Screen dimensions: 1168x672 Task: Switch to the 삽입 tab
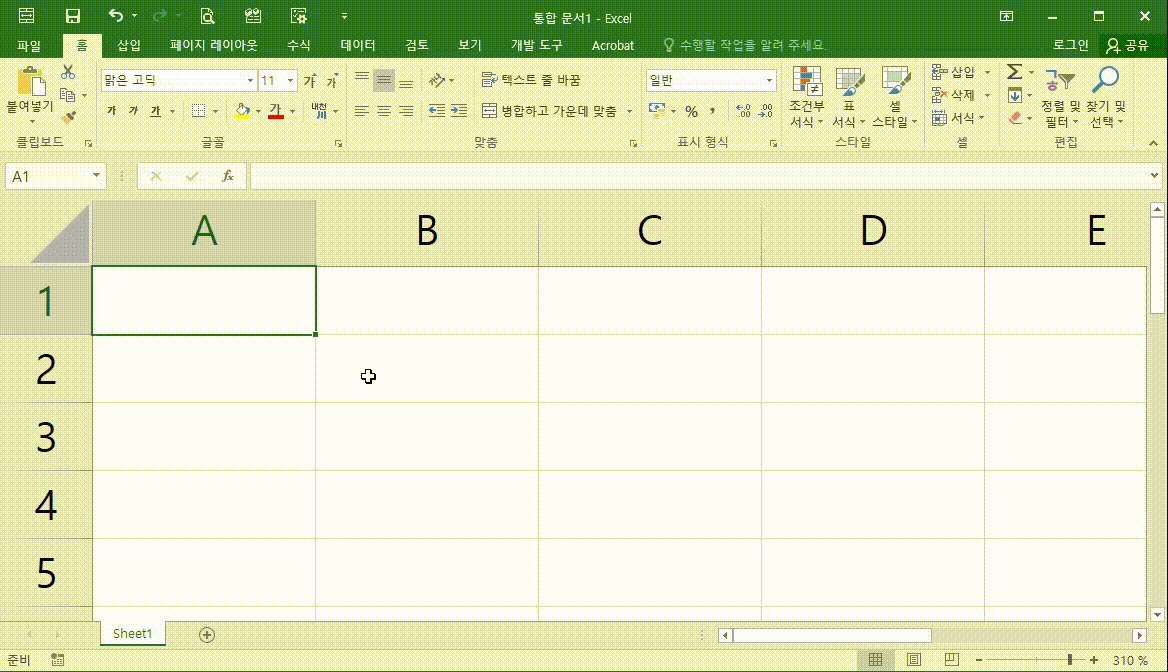click(x=129, y=45)
